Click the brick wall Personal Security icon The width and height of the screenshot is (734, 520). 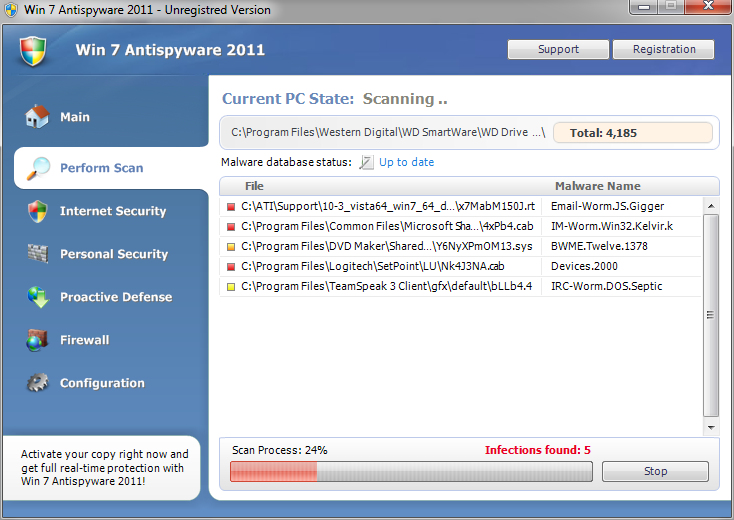(38, 254)
